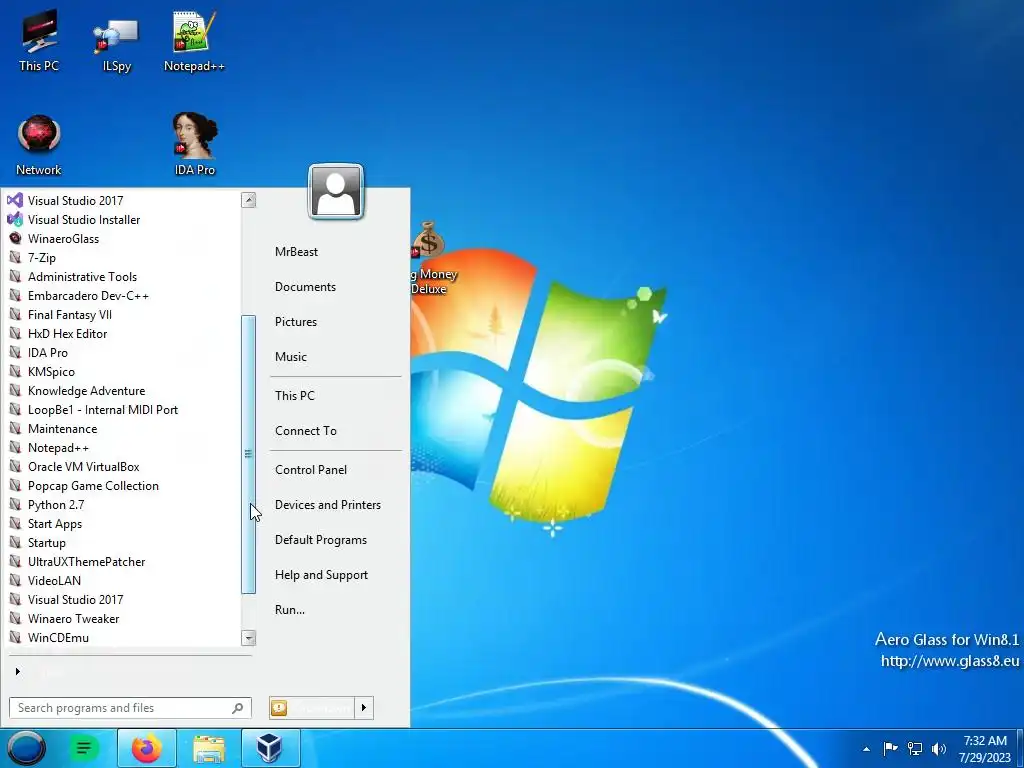Select the IDA Pro portrait desktop icon
The image size is (1024, 768).
coord(195,145)
